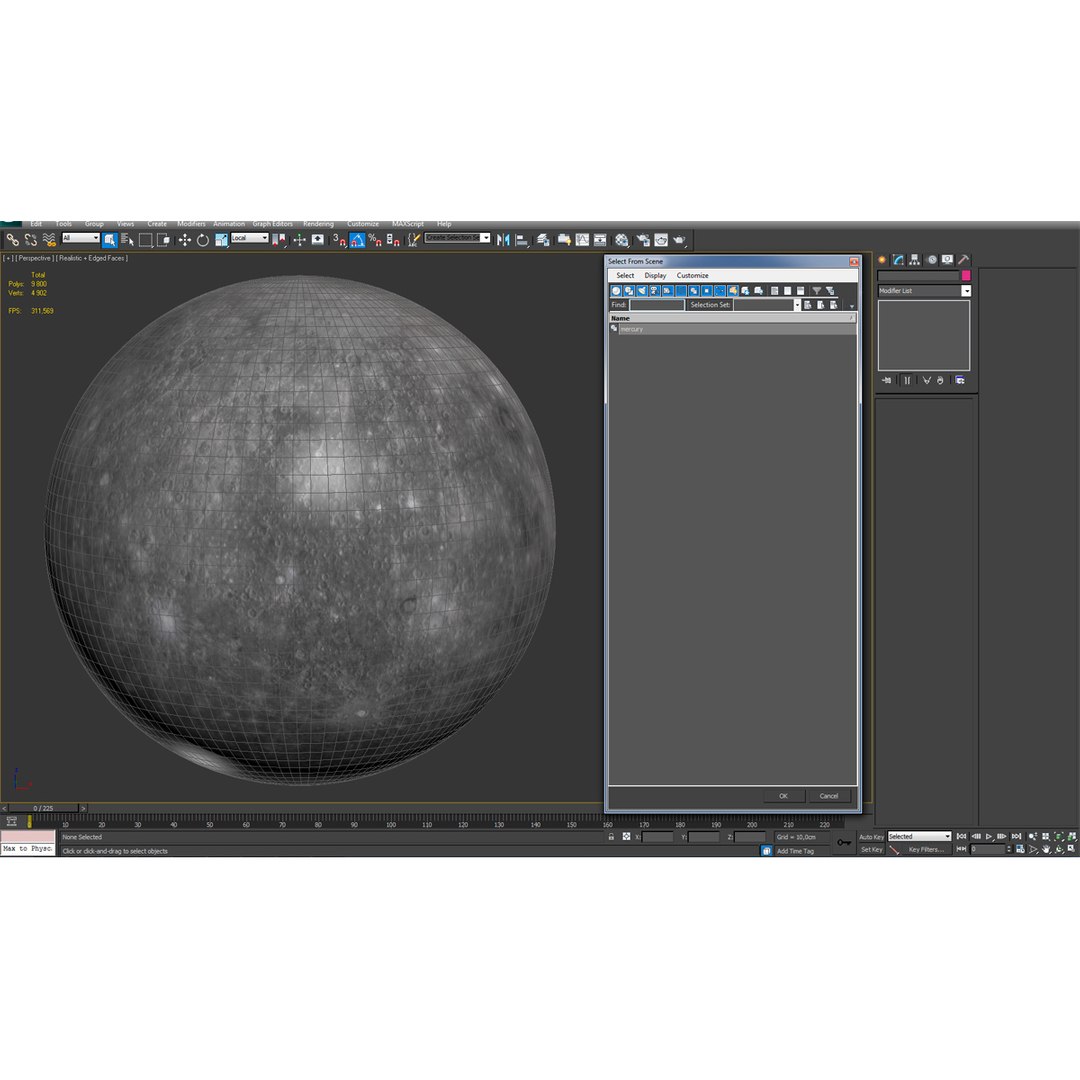Select the Select and Move tool
The height and width of the screenshot is (1080, 1080).
coord(185,240)
